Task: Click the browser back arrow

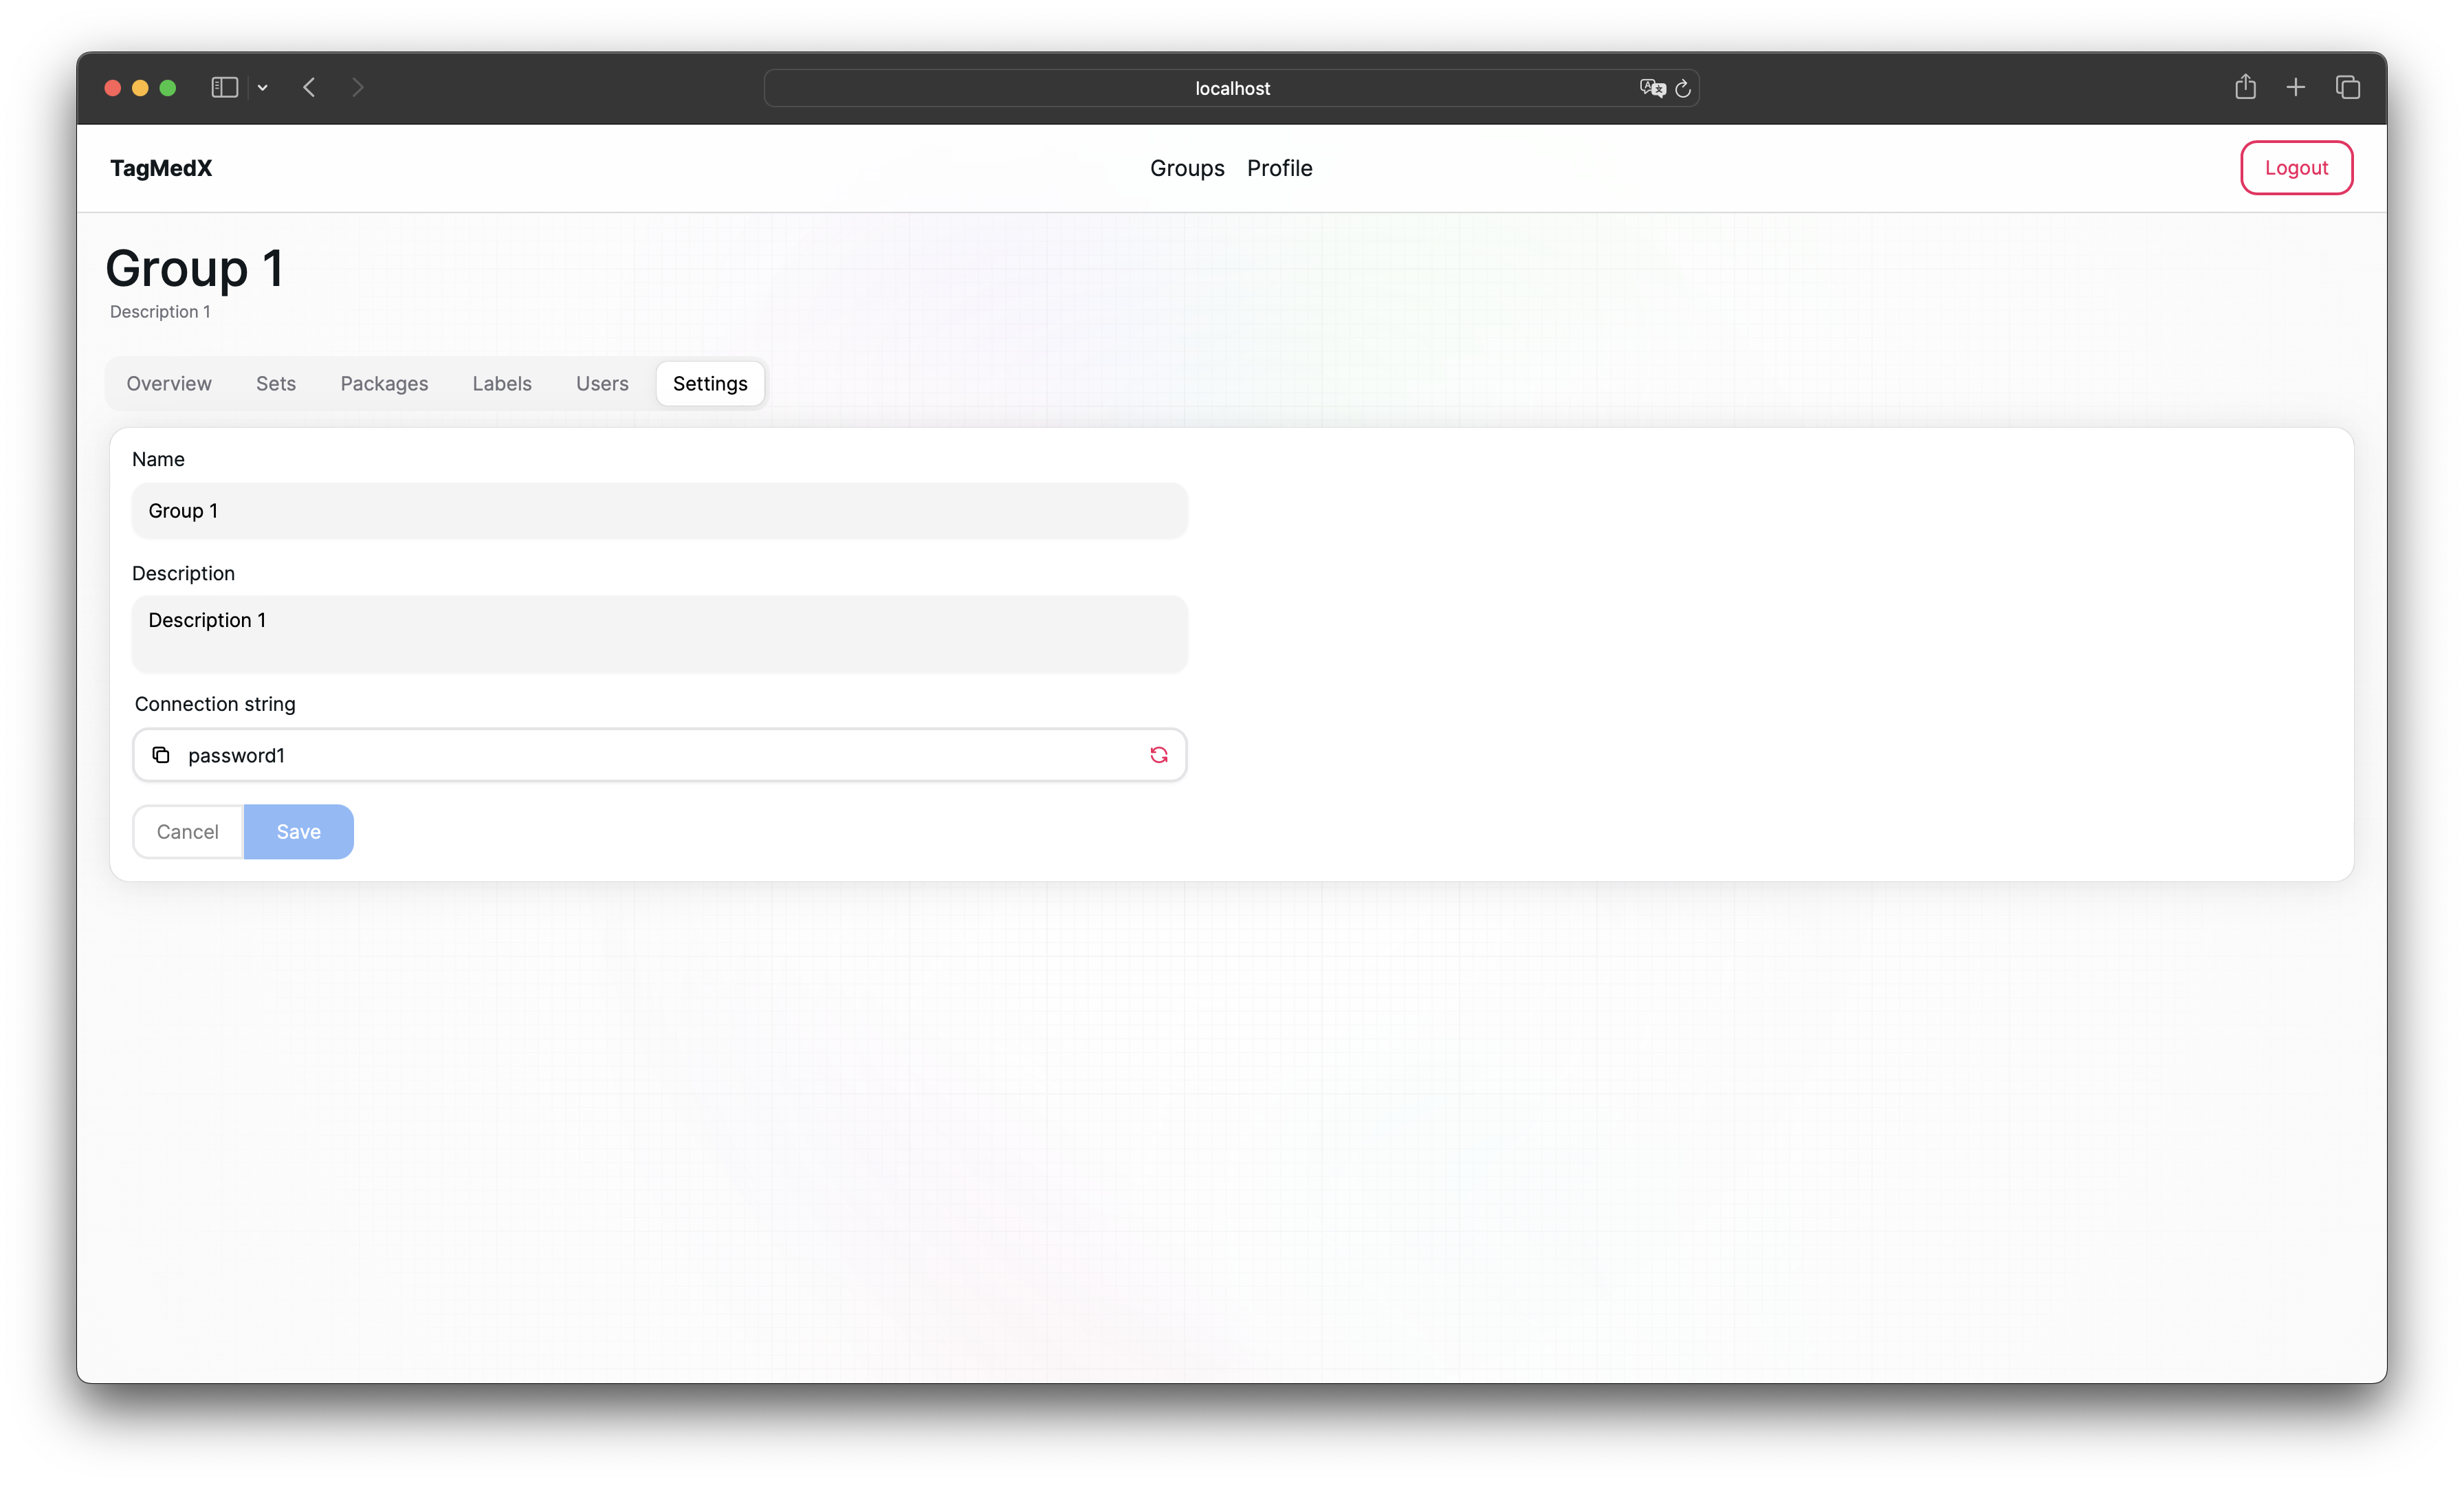Action: (309, 88)
